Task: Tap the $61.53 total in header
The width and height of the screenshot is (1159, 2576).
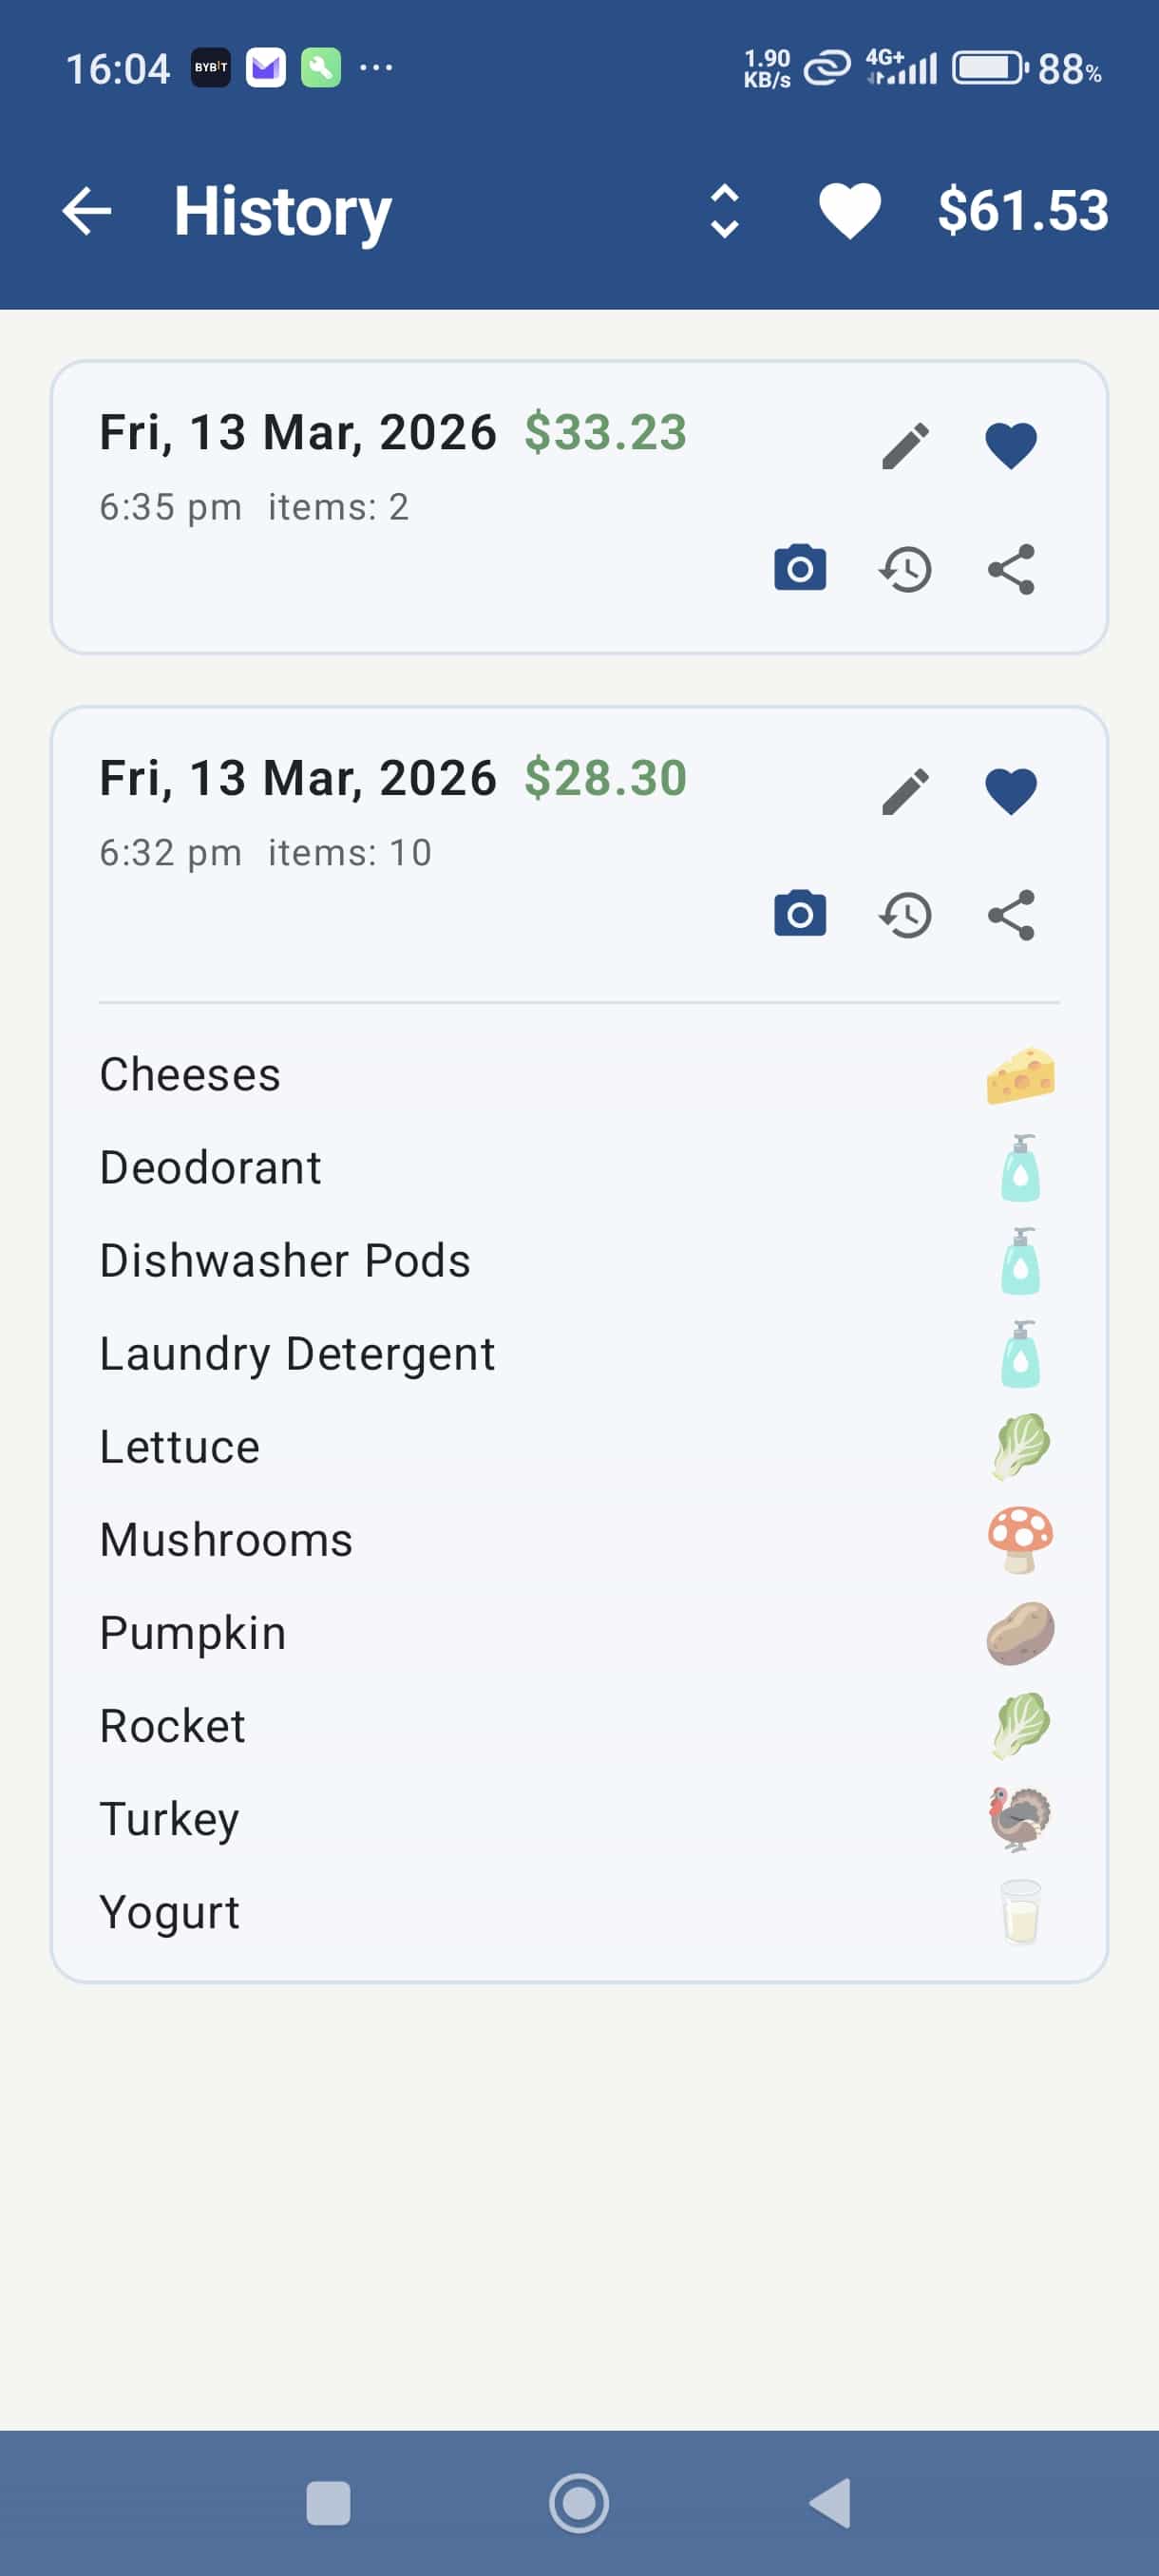Action: tap(1022, 211)
